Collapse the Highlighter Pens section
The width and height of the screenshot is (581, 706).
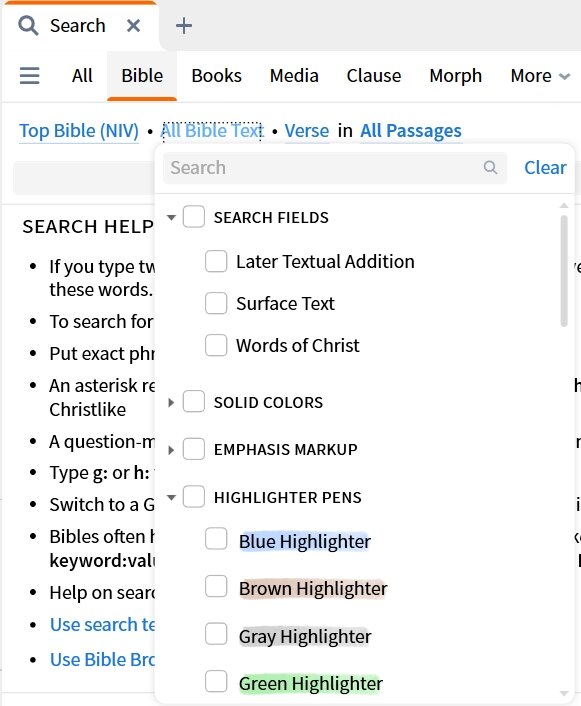tap(171, 498)
